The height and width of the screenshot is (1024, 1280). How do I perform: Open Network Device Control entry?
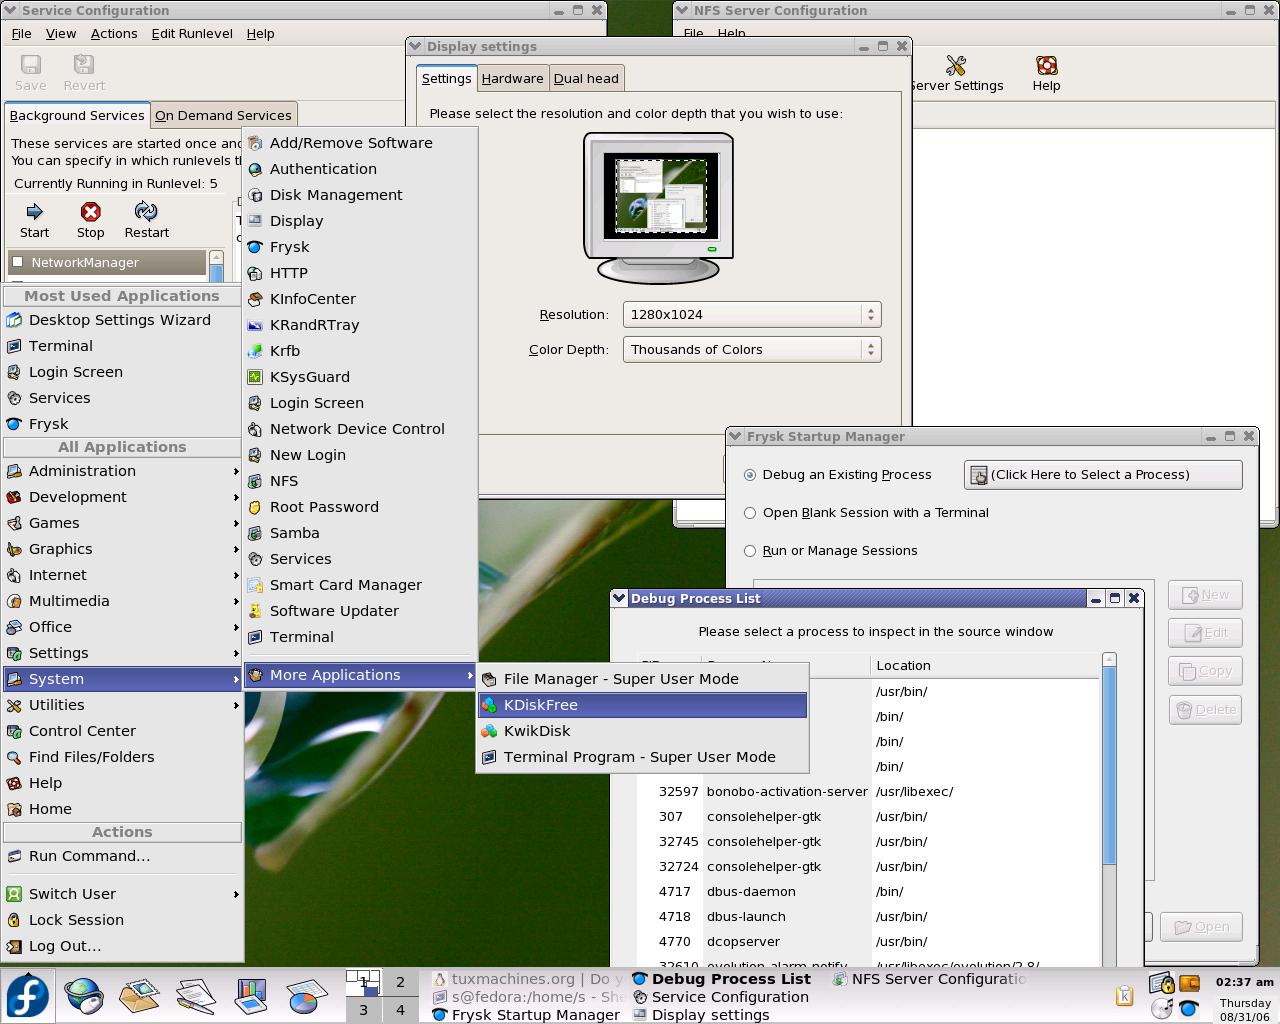tap(360, 429)
